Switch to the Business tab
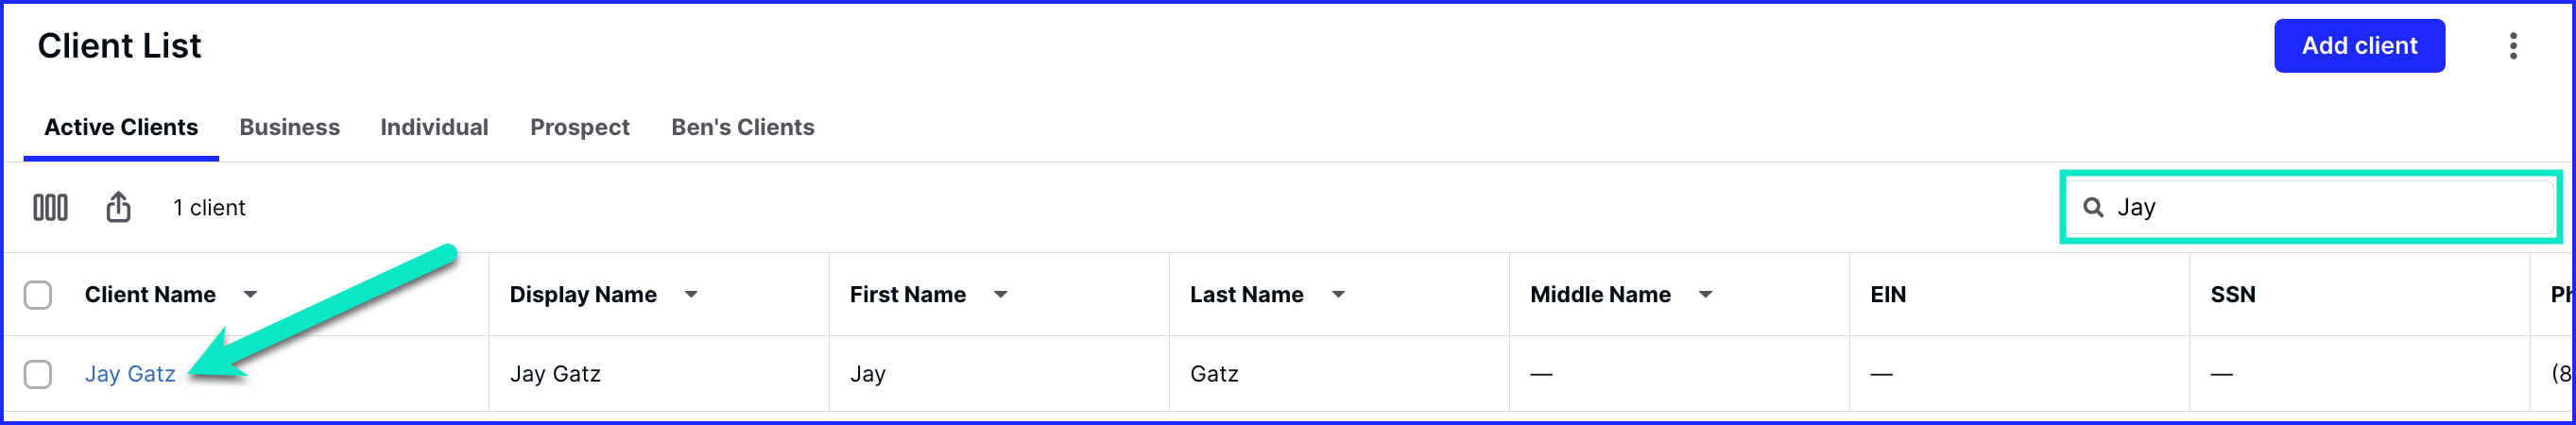This screenshot has width=2576, height=425. pos(290,127)
